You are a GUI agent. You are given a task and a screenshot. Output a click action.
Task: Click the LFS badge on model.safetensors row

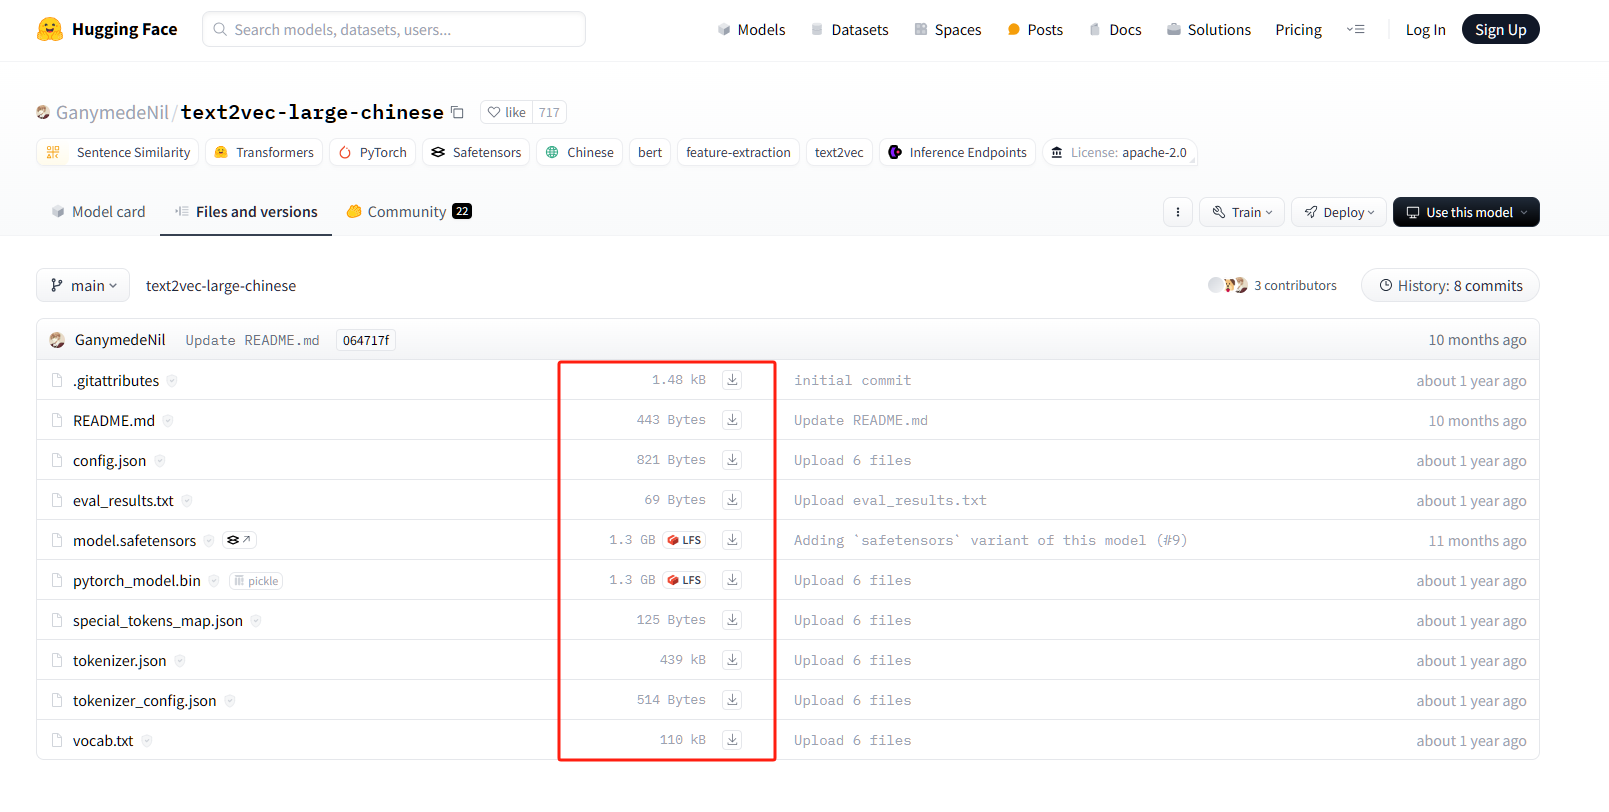[x=685, y=540]
